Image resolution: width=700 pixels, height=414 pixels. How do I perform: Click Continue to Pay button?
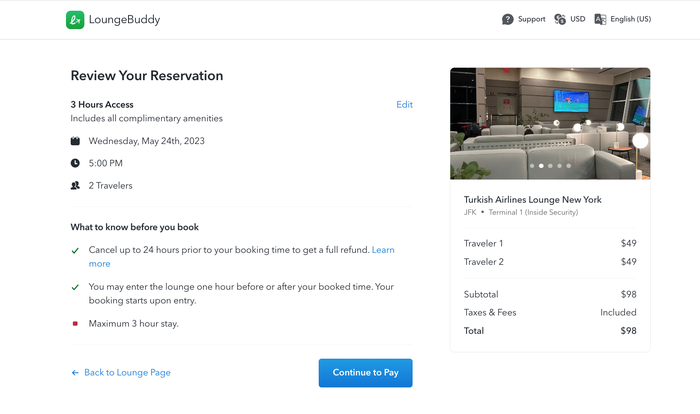(x=366, y=373)
